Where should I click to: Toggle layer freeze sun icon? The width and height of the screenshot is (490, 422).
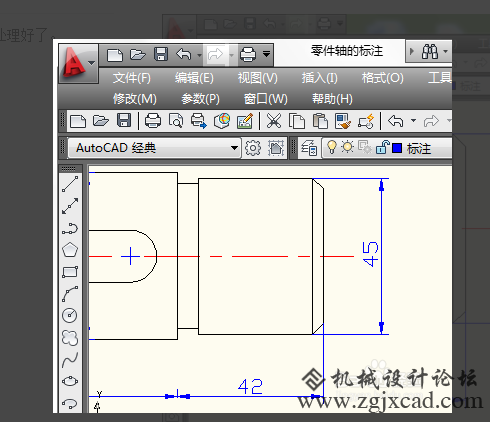coord(348,147)
